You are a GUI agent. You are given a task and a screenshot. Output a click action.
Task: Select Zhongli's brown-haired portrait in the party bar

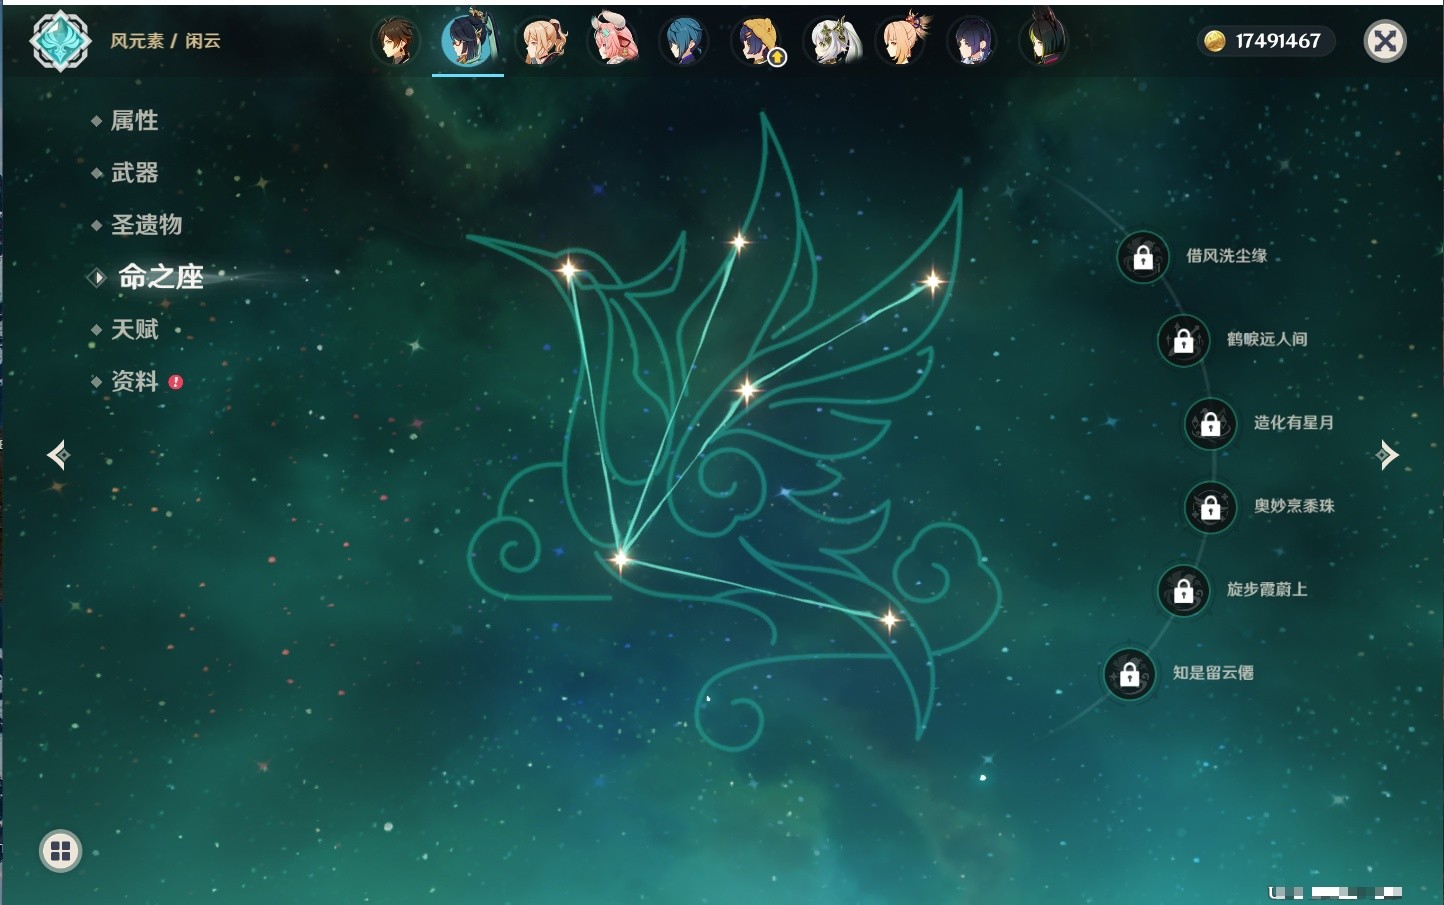point(396,41)
